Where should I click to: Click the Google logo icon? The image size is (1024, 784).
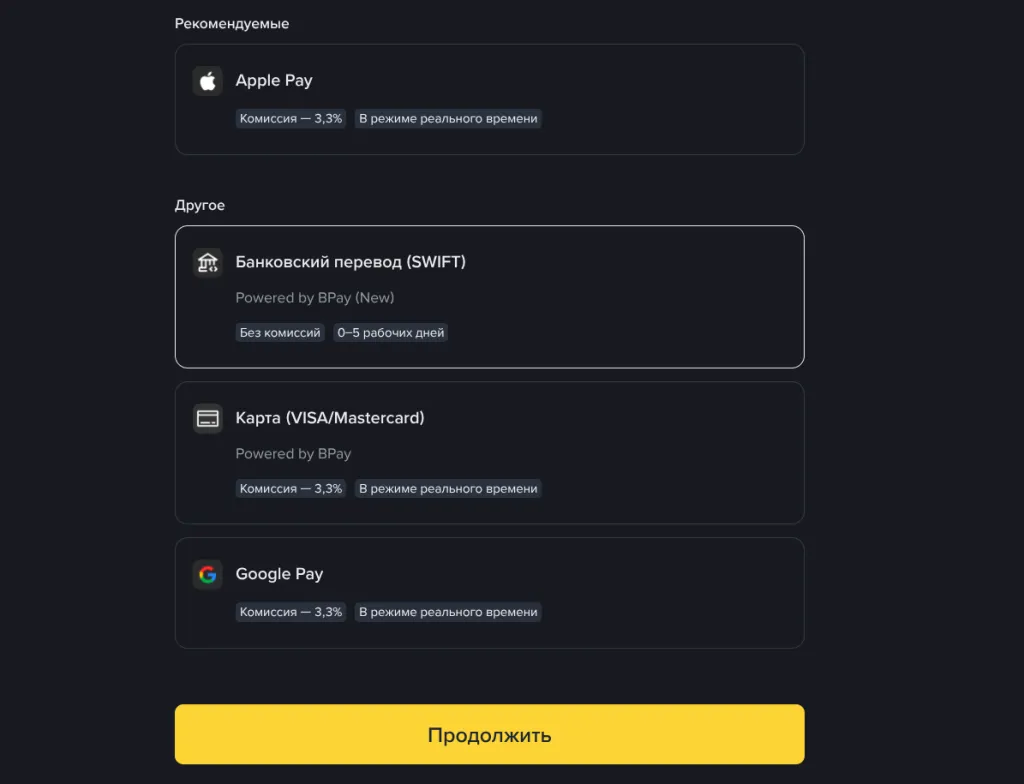[208, 574]
